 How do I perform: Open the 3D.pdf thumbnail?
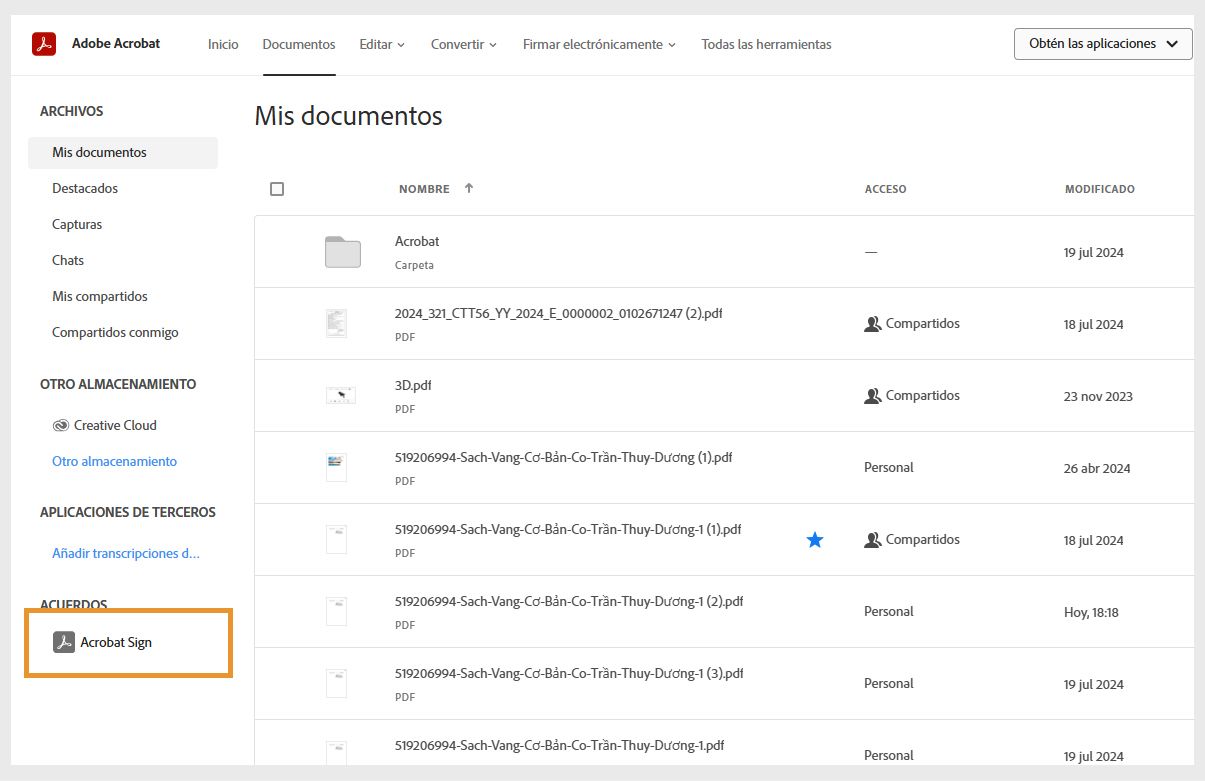point(340,394)
